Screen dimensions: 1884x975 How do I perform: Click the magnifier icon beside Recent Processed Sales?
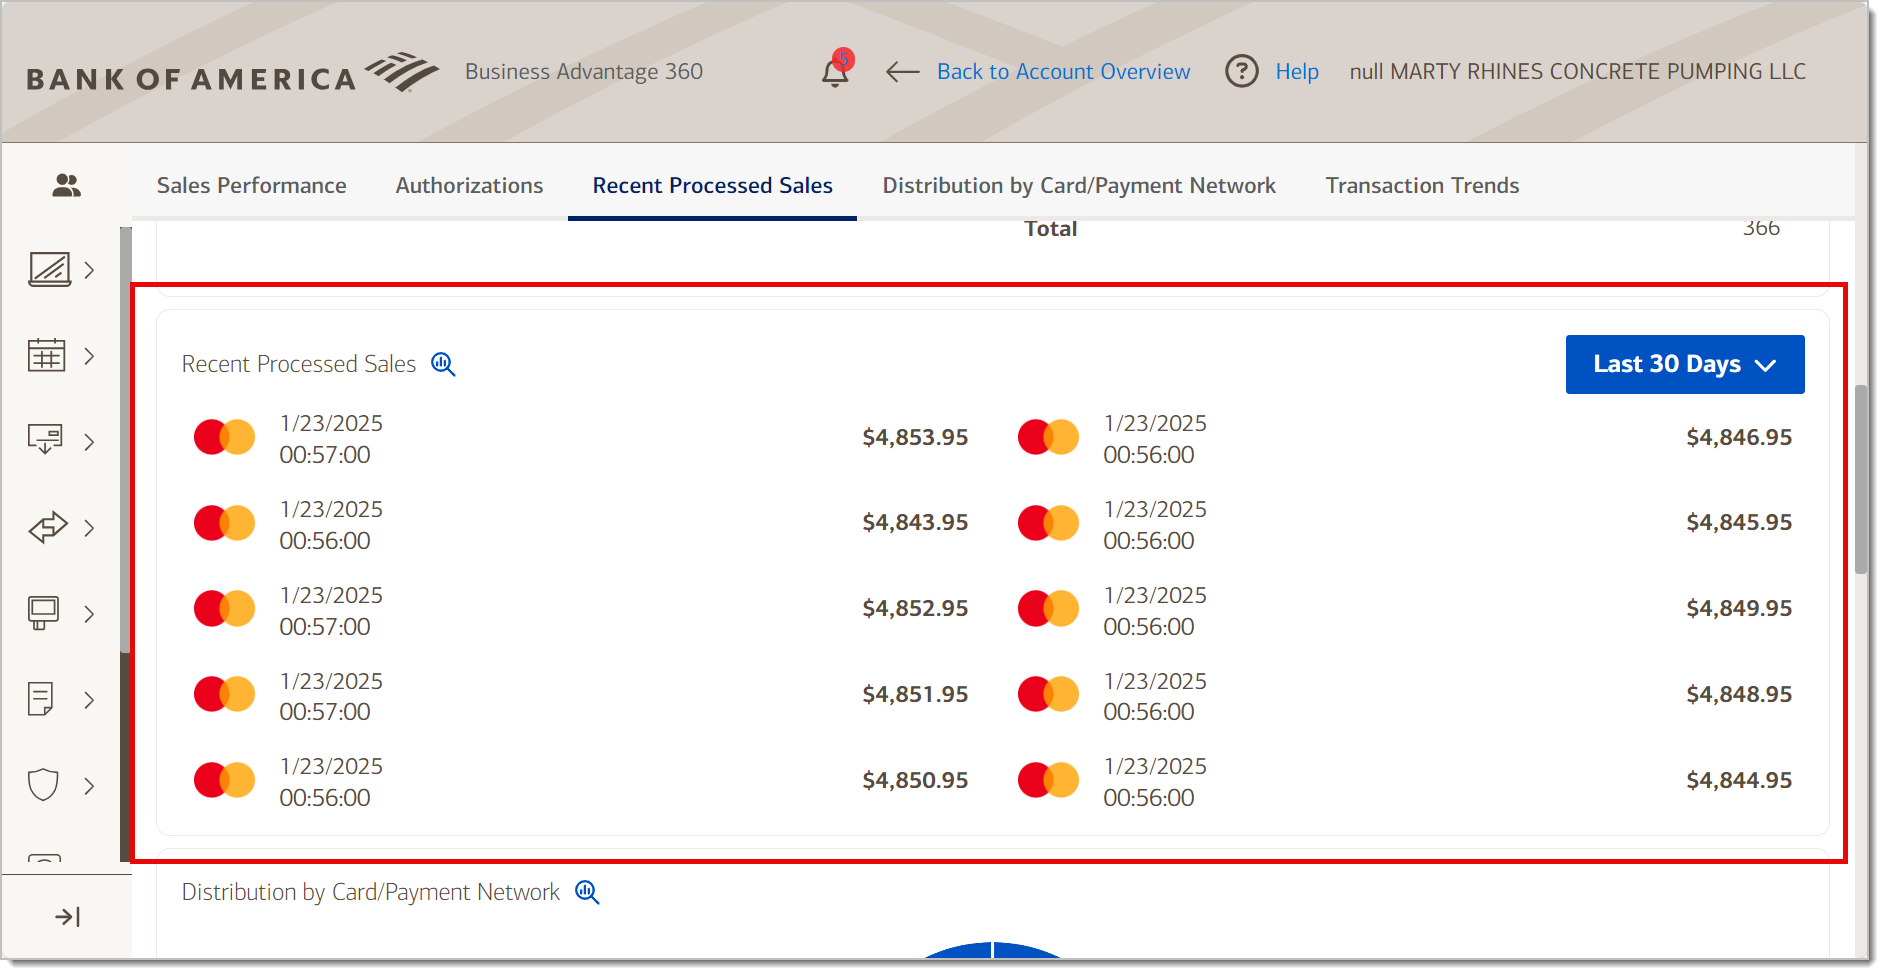pyautogui.click(x=443, y=364)
